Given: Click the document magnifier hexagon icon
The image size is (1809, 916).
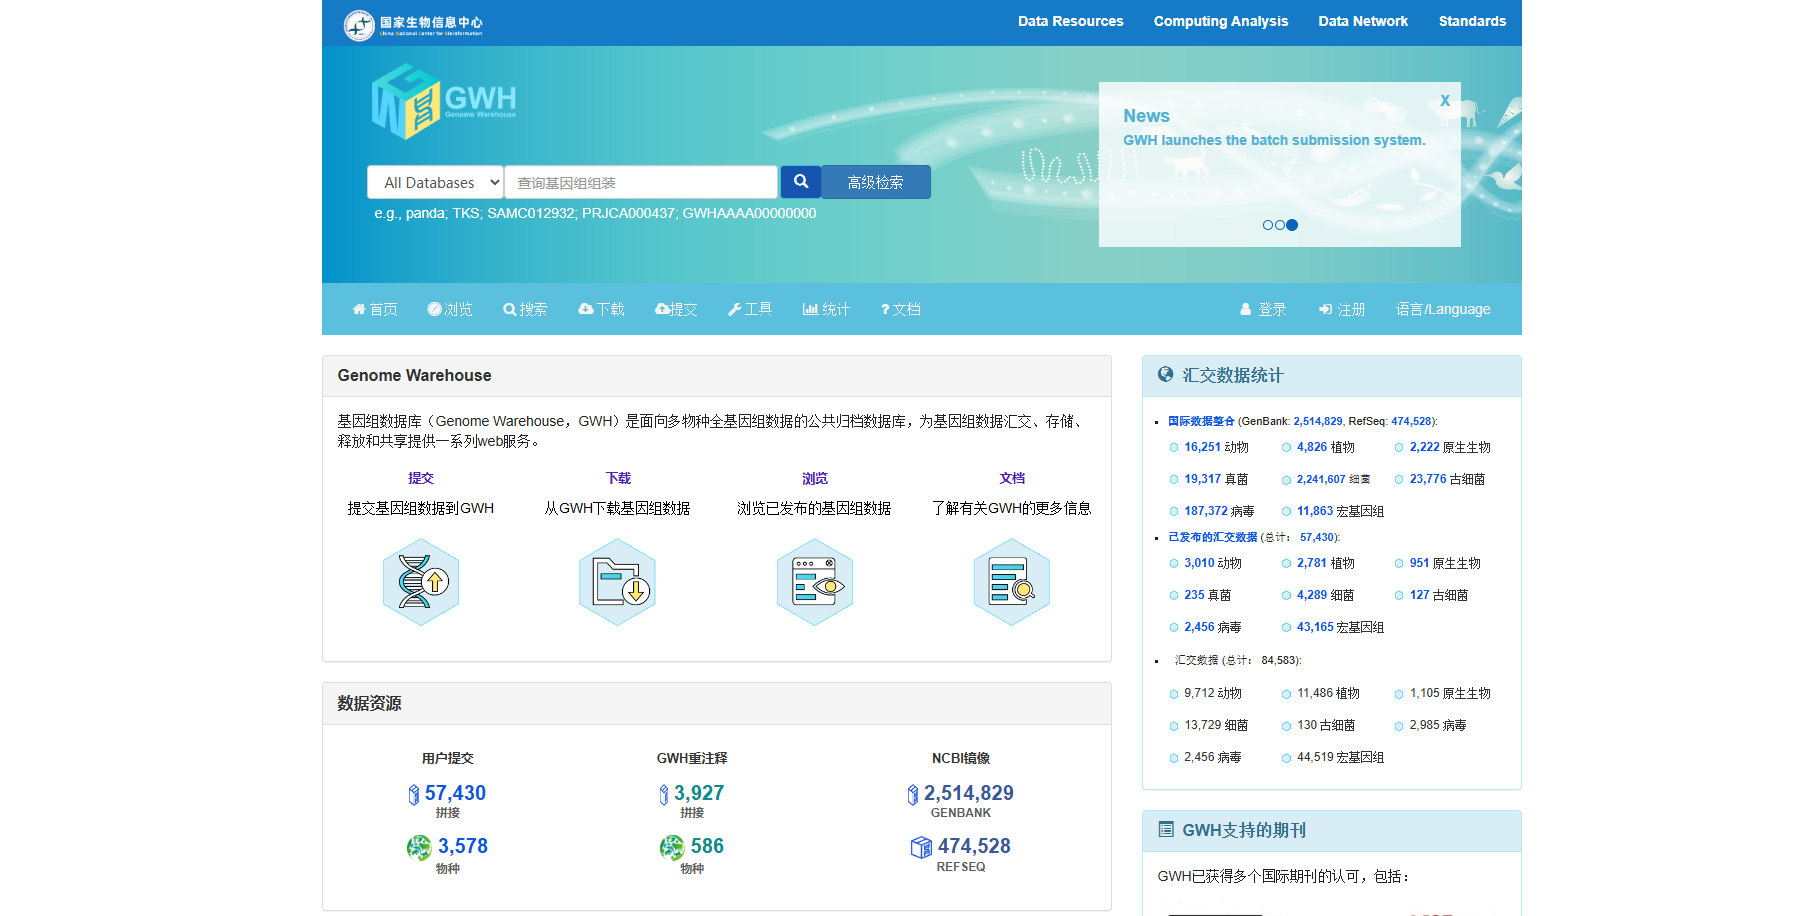Looking at the screenshot, I should click(x=1012, y=582).
